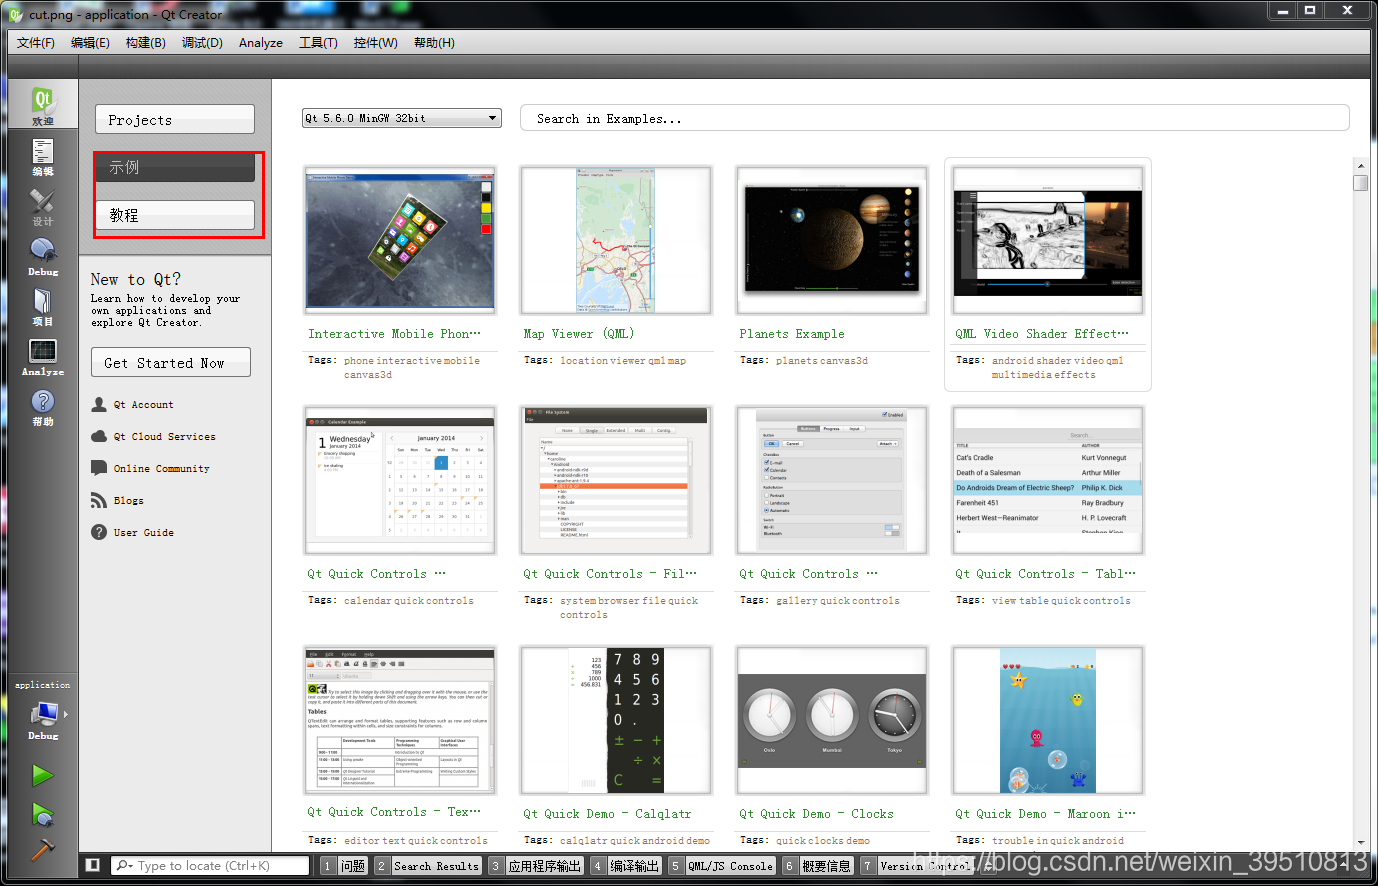Open the Projects page button
This screenshot has width=1378, height=886.
175,119
